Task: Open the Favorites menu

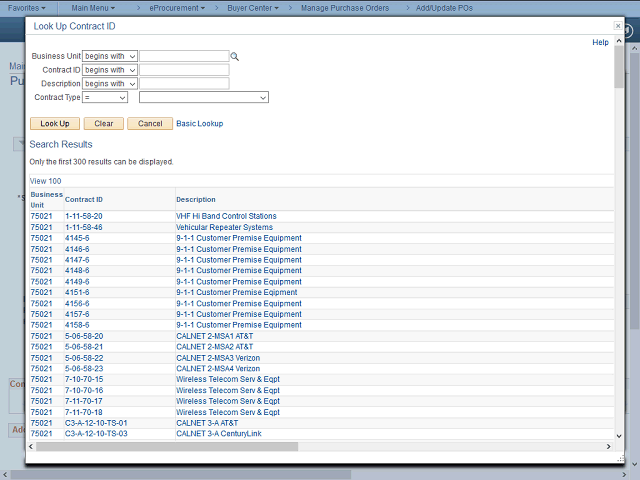Action: [x=27, y=7]
